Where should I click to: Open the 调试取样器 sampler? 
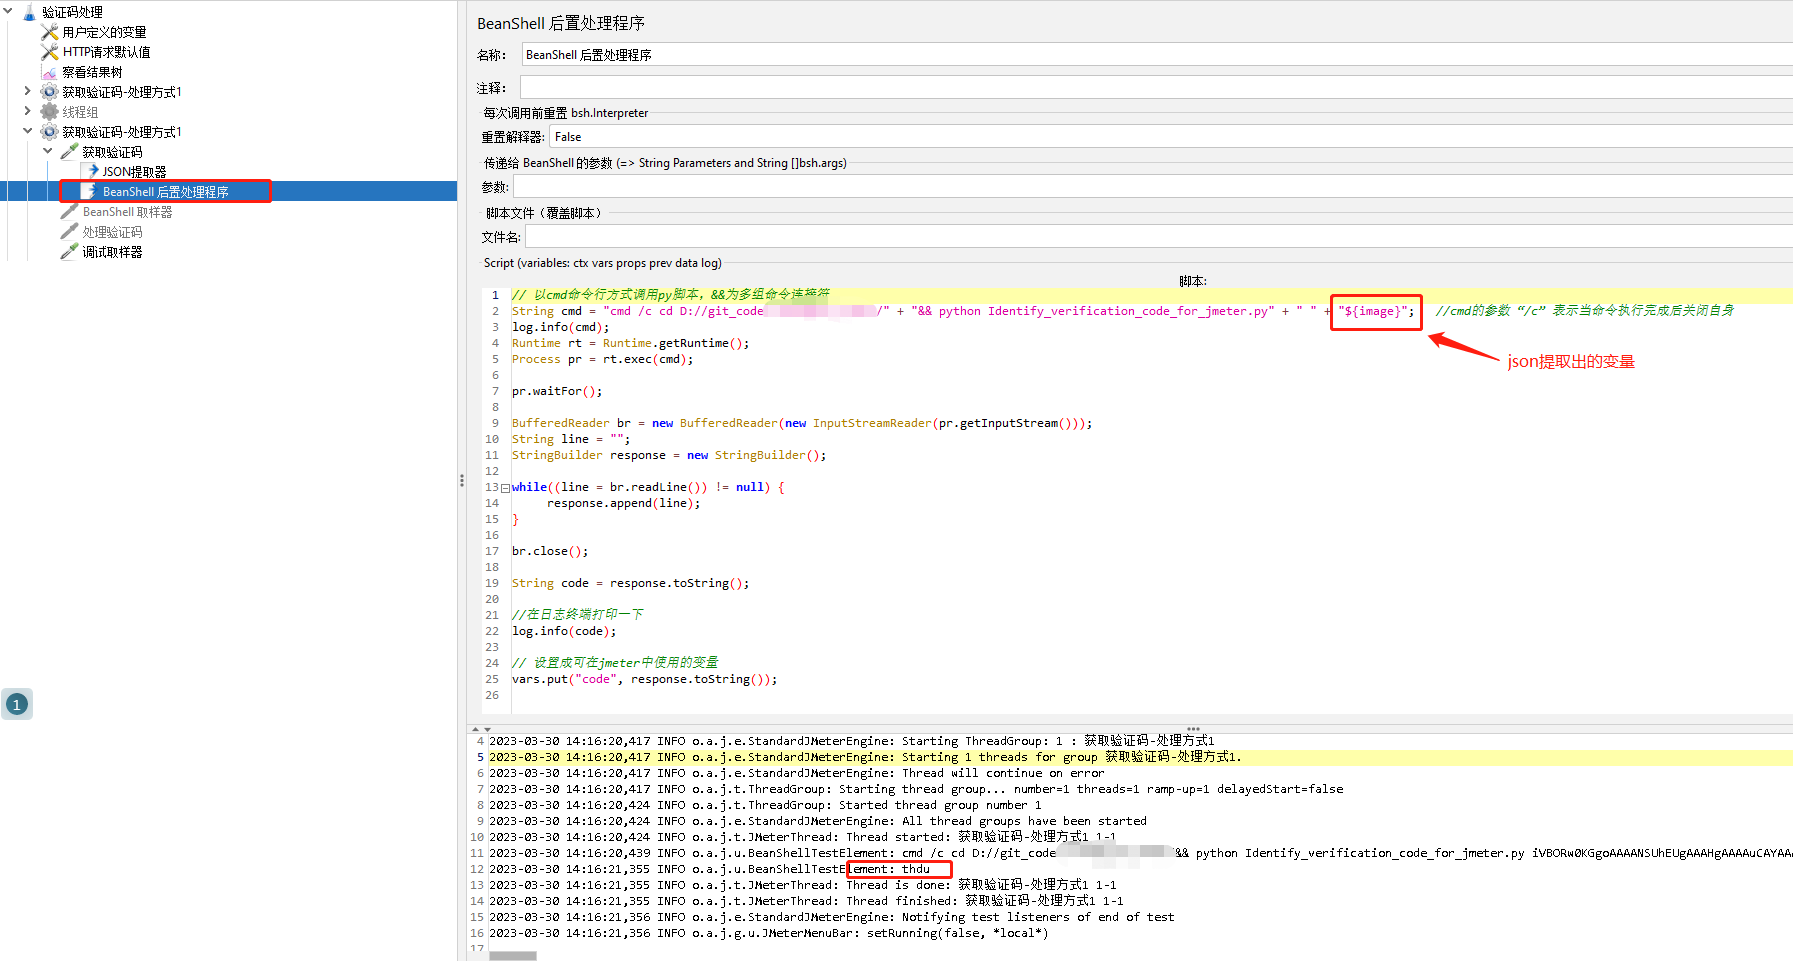tap(112, 252)
